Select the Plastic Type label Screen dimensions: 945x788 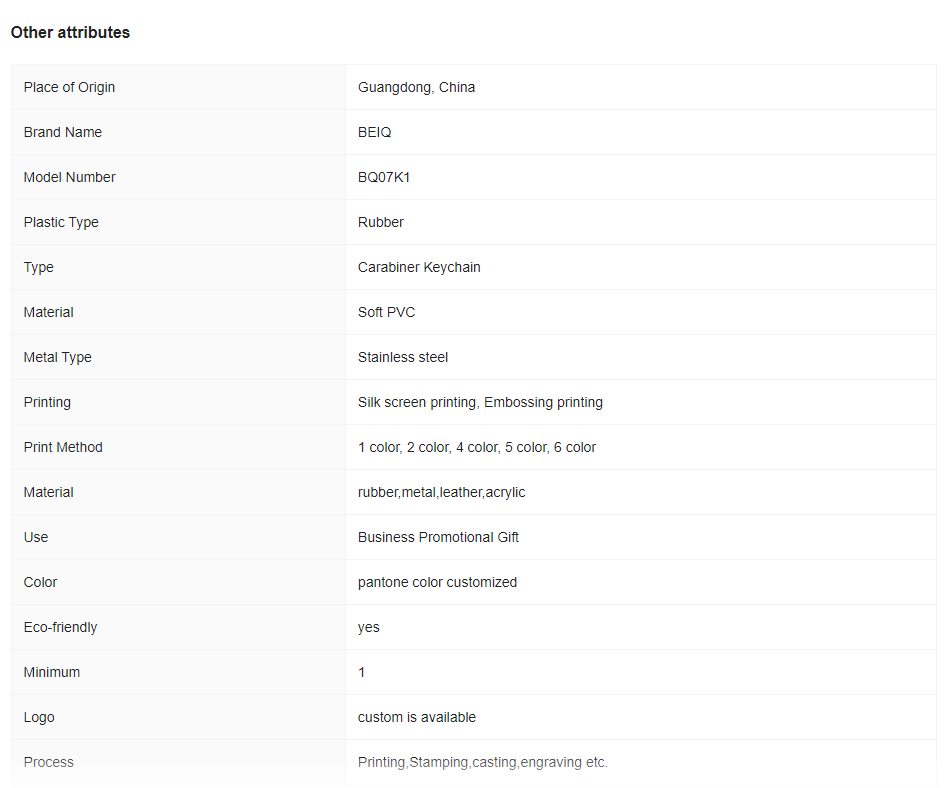point(61,222)
